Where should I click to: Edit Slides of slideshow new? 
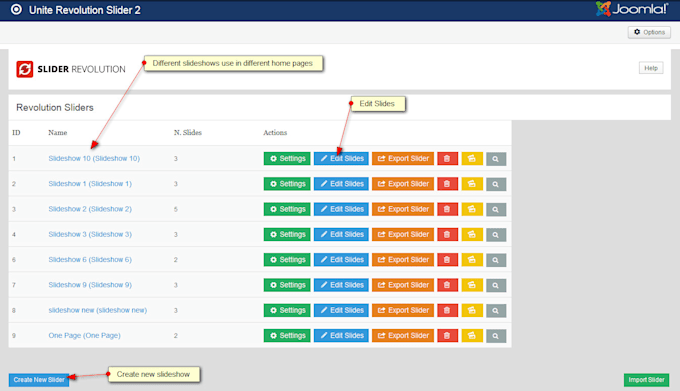point(341,310)
